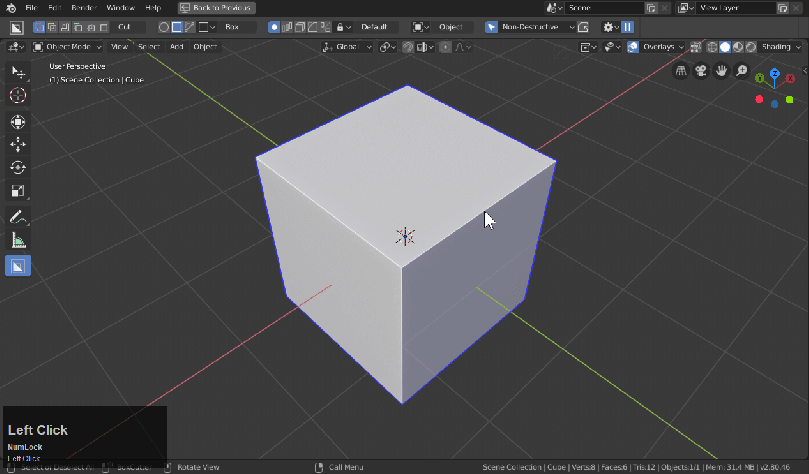
Task: Select the Cursor tool in the left toolbar
Action: point(18,95)
